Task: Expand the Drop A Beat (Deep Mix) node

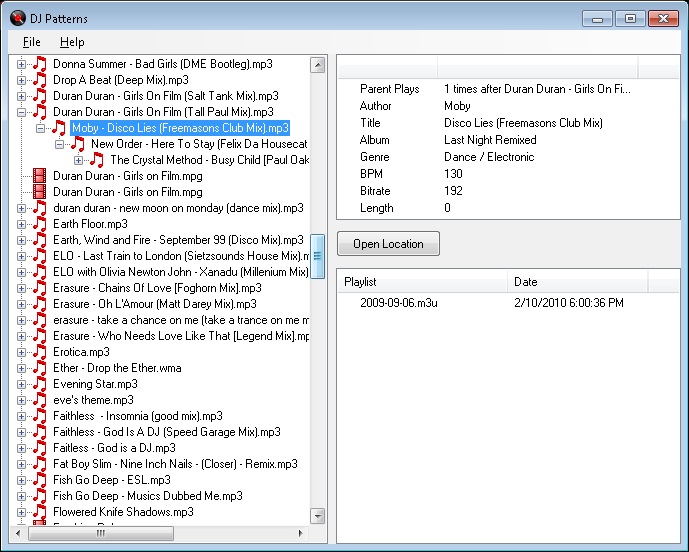Action: click(x=21, y=80)
